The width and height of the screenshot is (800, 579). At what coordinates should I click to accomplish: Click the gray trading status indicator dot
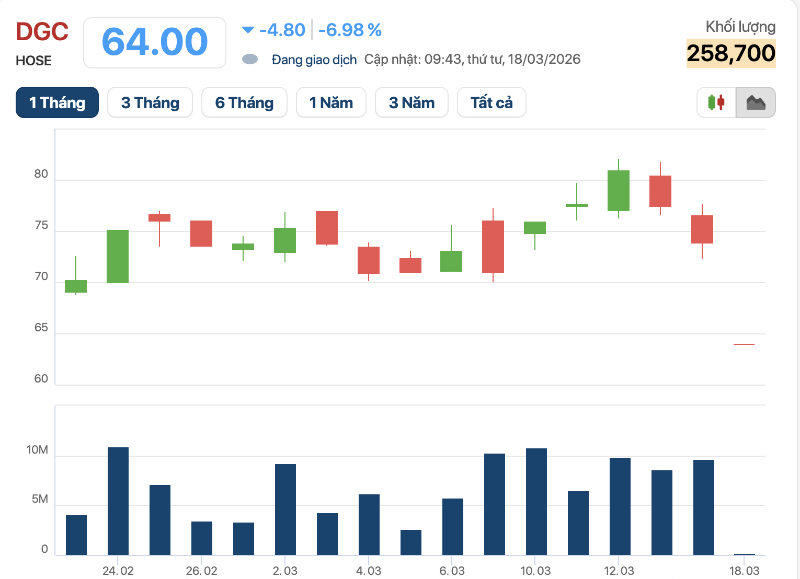(x=250, y=59)
